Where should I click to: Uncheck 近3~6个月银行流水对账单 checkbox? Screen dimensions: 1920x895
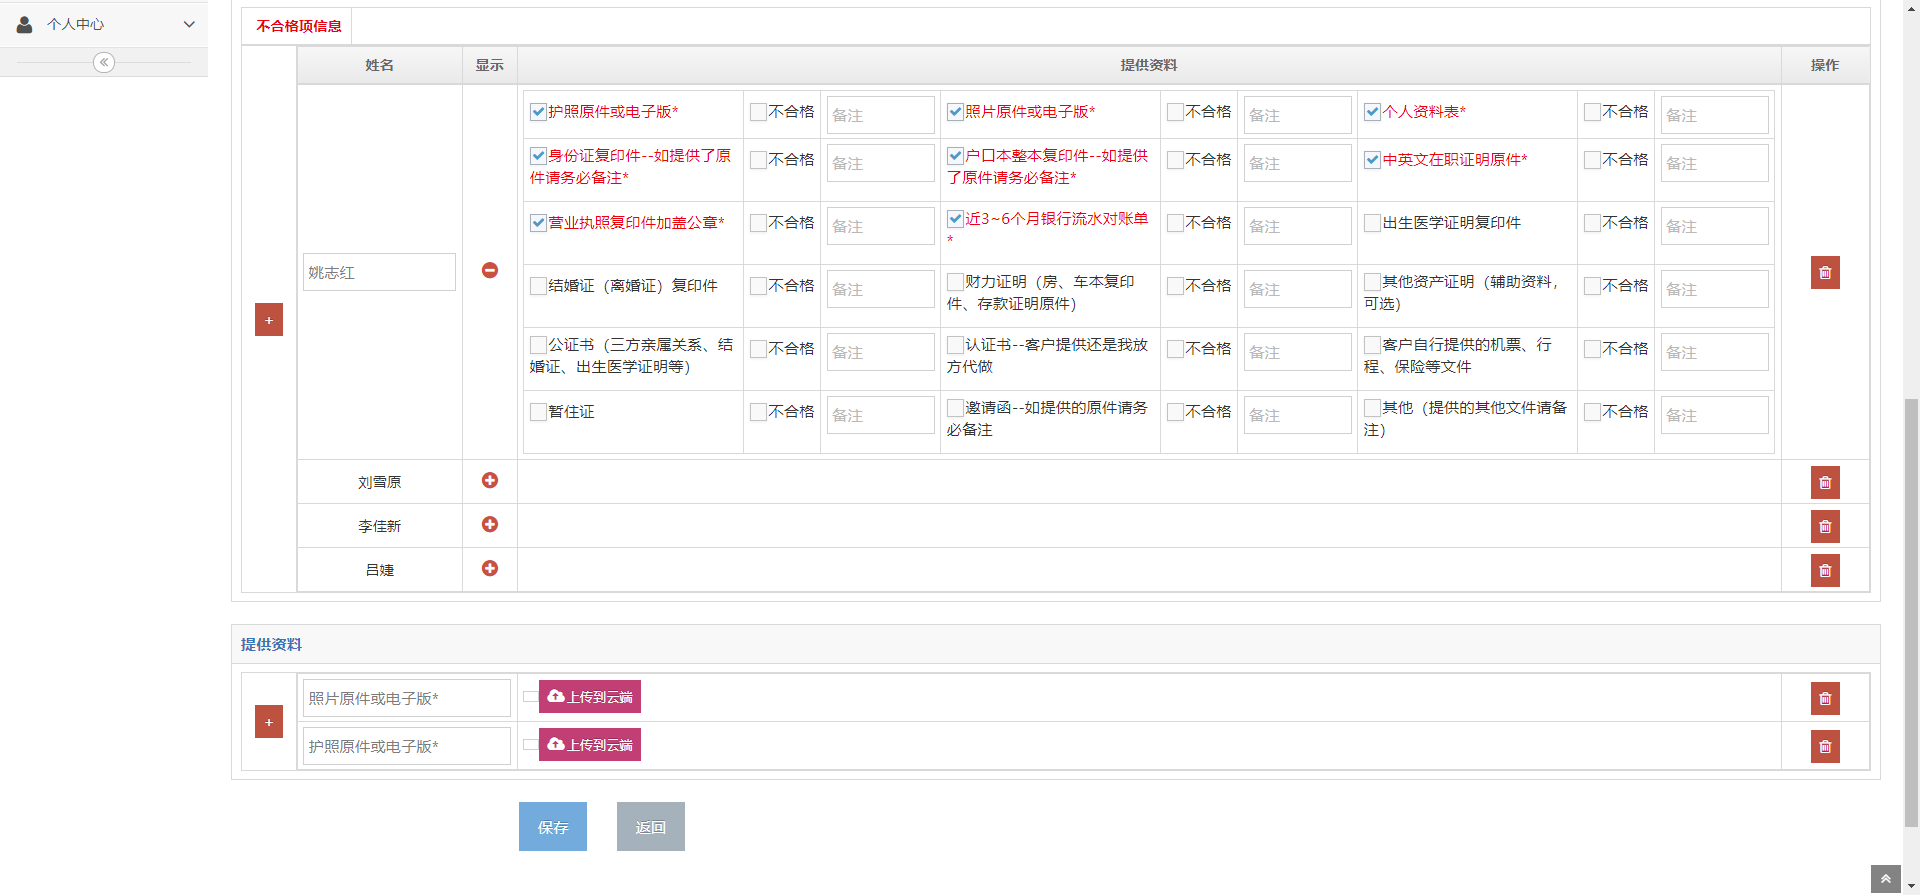point(955,219)
